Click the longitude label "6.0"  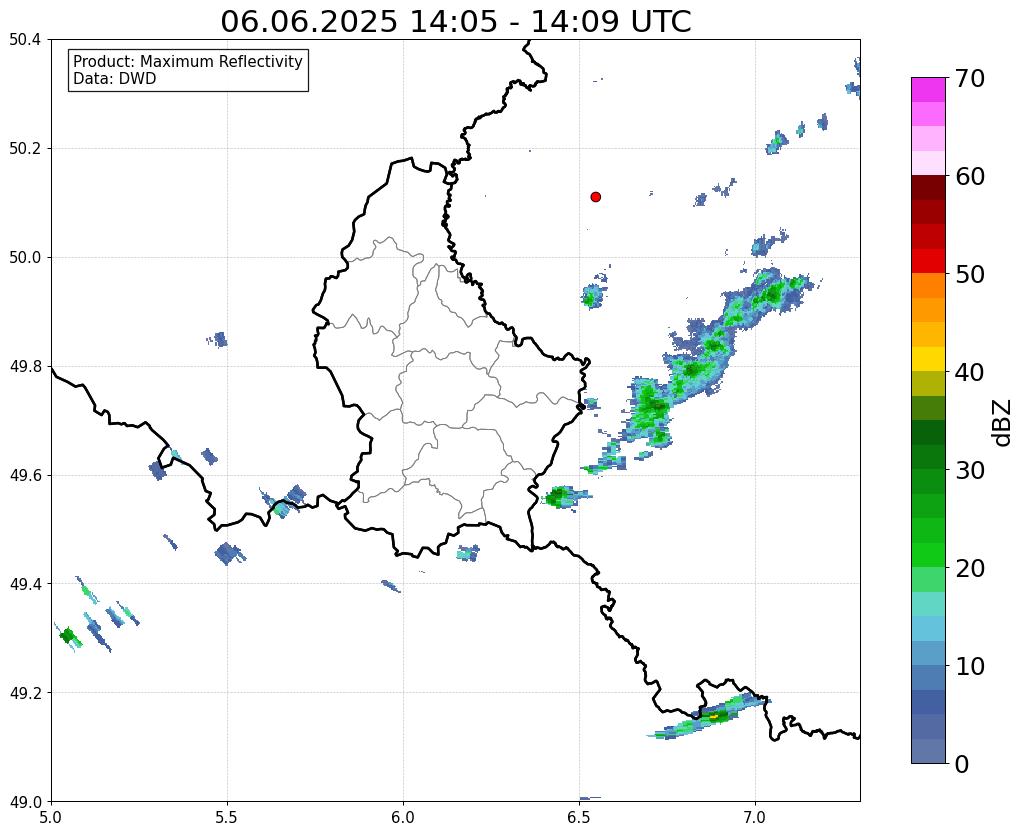[403, 817]
